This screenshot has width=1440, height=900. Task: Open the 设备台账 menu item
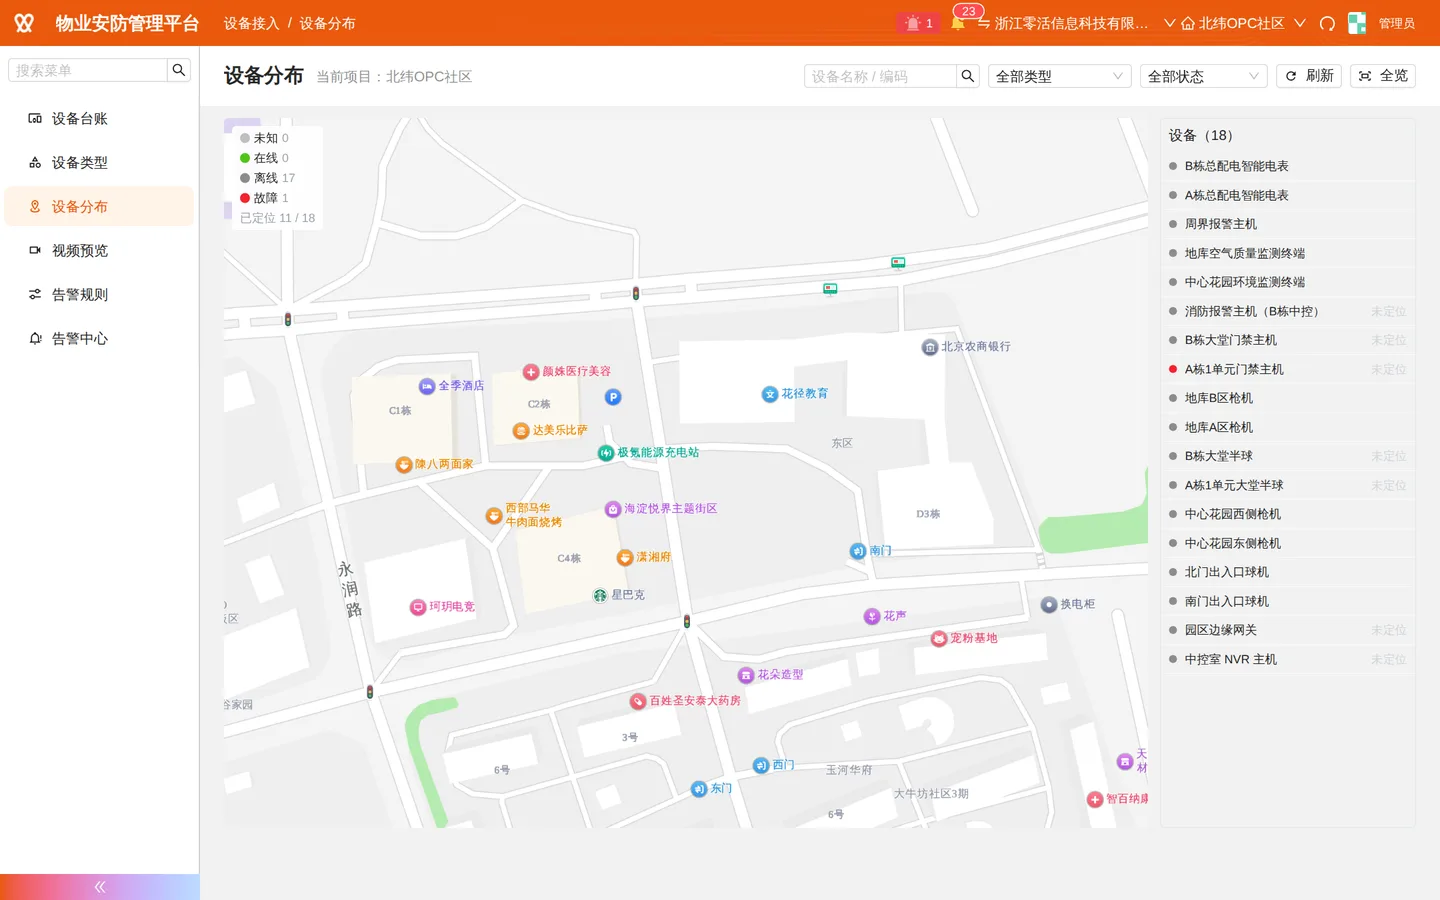point(99,118)
